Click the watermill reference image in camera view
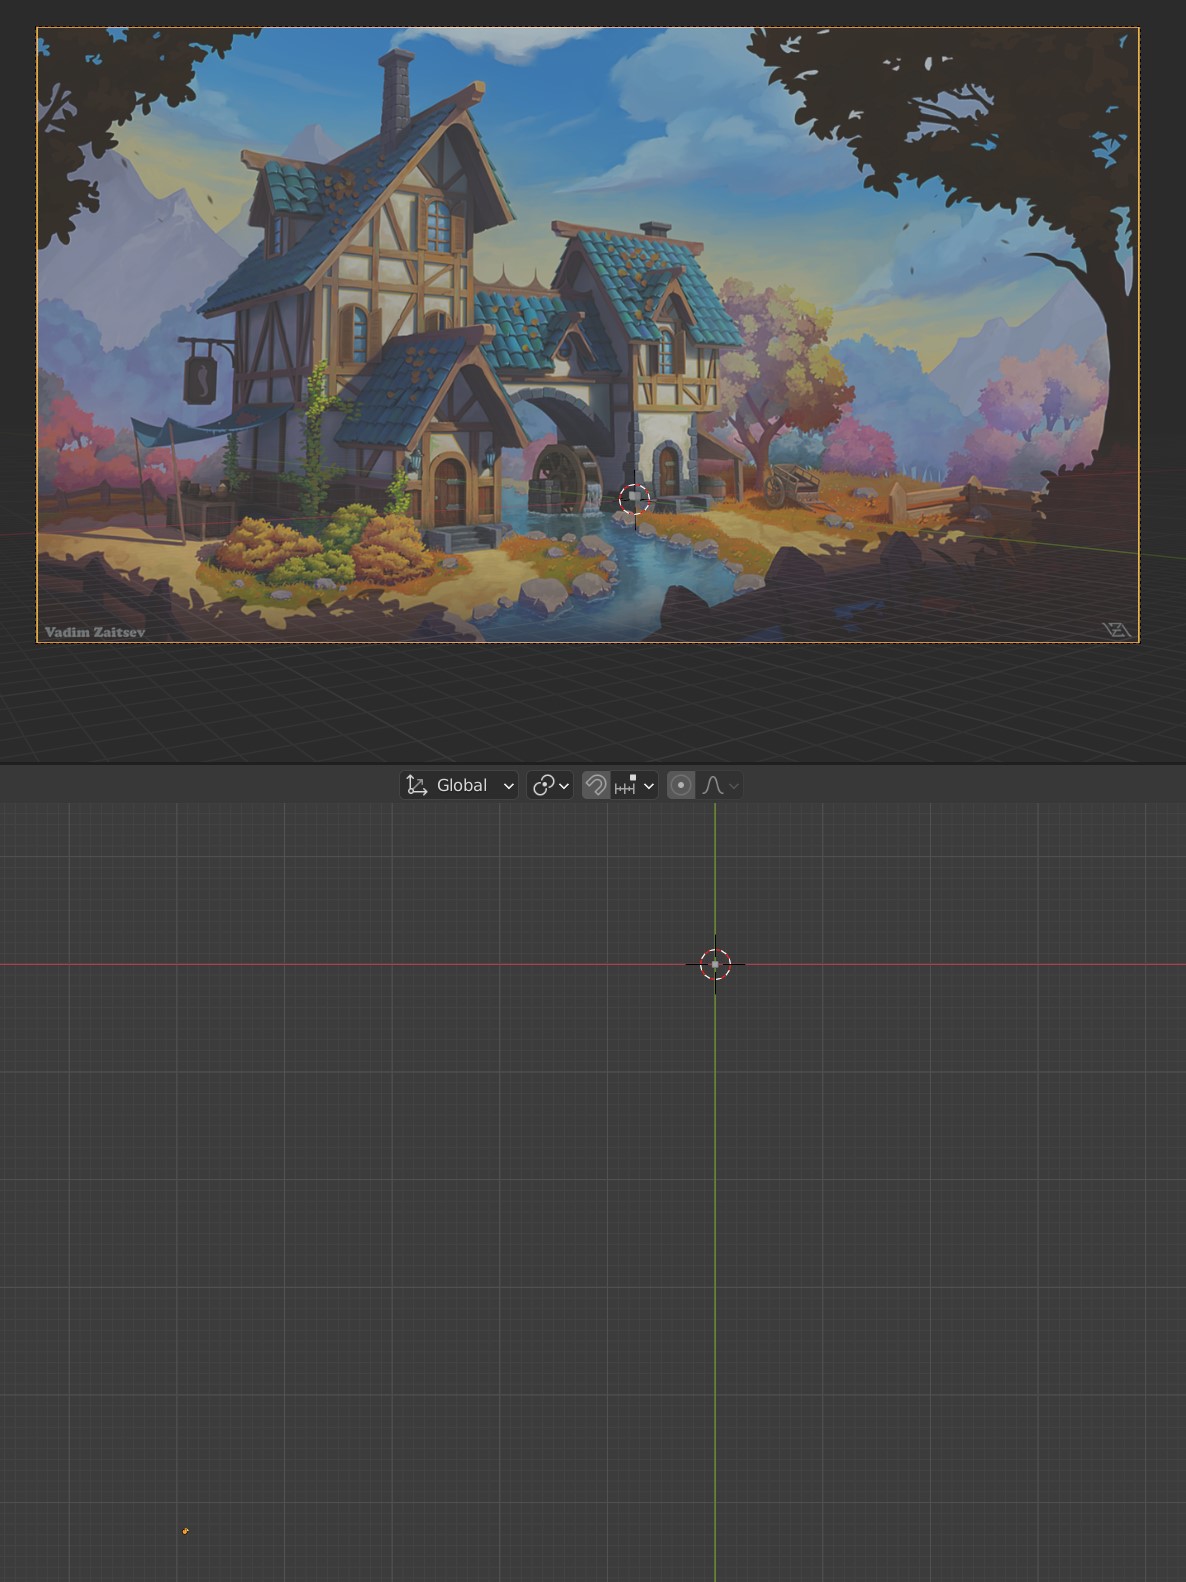The height and width of the screenshot is (1582, 1186). [588, 335]
